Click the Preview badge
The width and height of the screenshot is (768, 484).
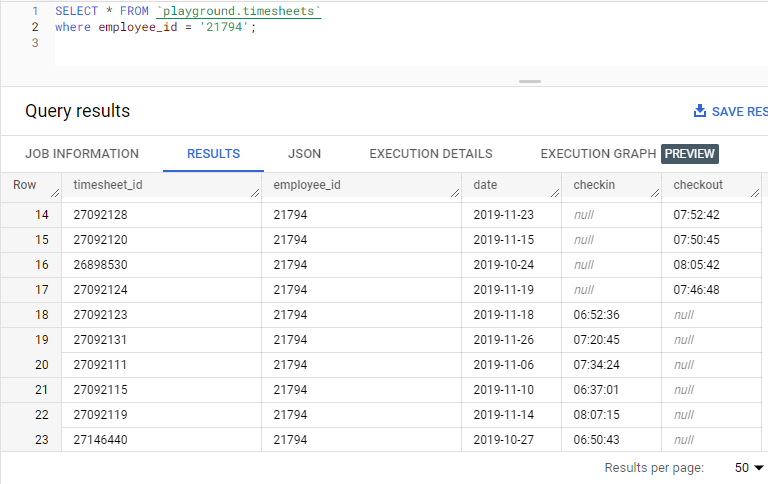(690, 154)
